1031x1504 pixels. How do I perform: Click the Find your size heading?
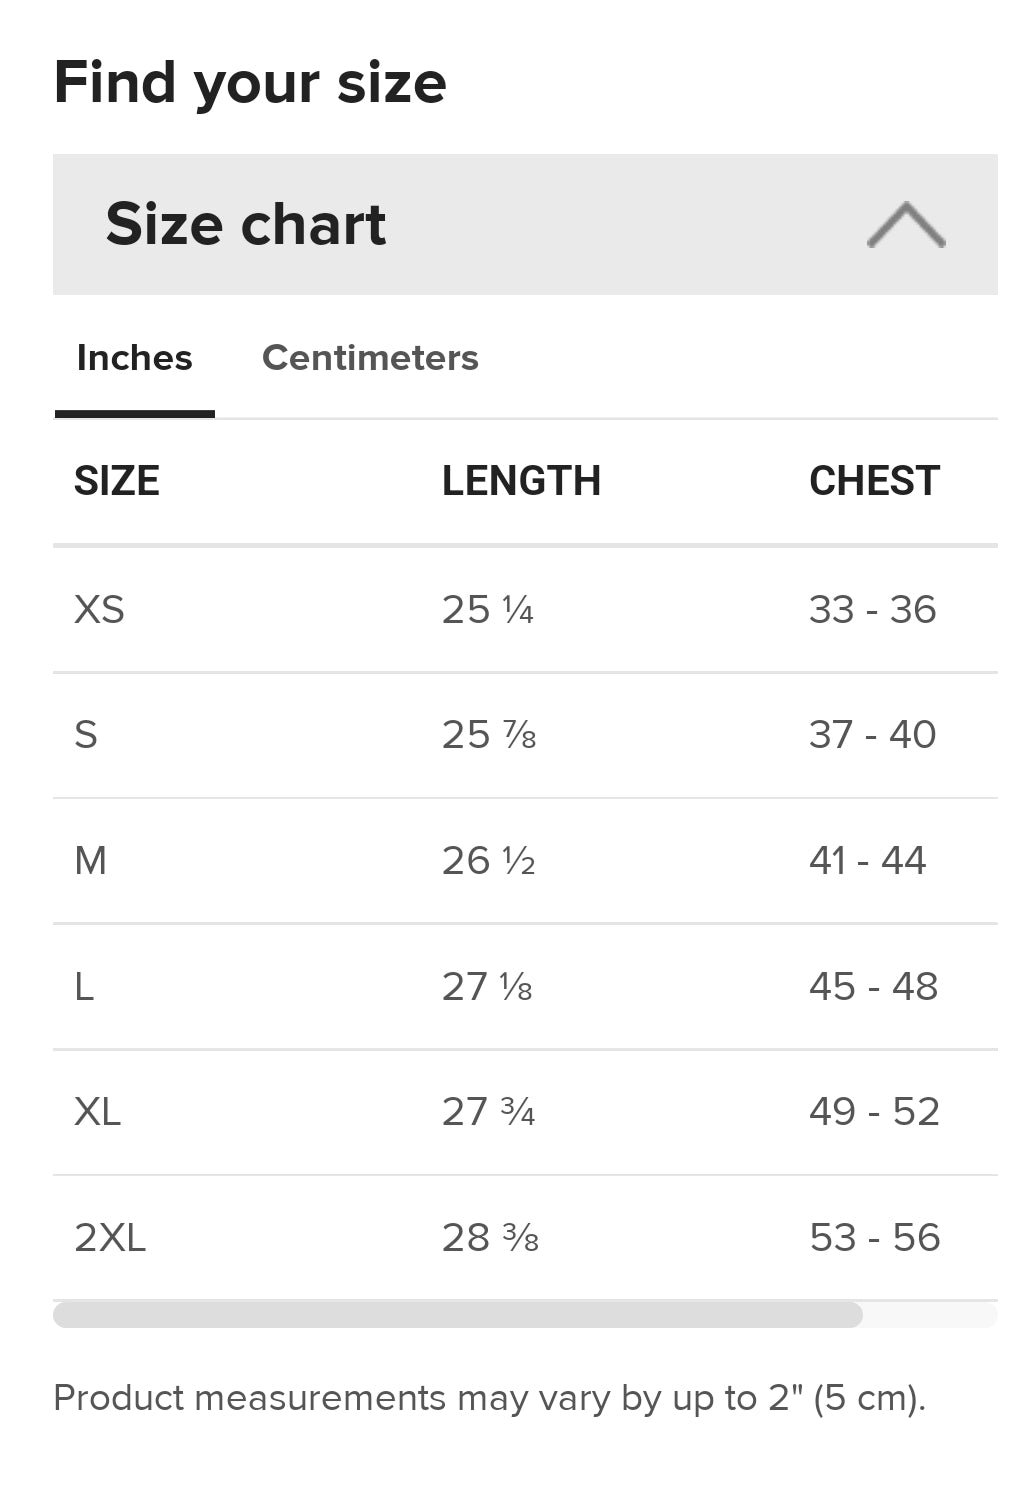pos(250,83)
